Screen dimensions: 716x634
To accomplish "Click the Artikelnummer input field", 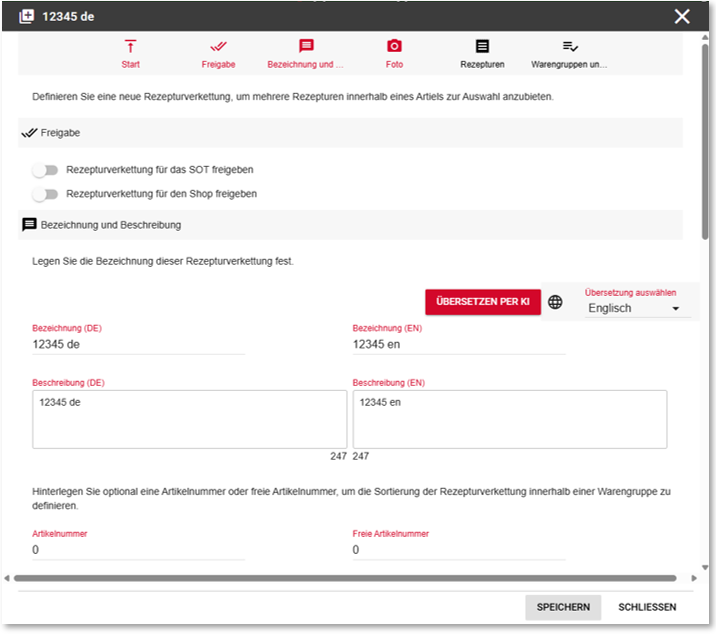I will pos(138,550).
